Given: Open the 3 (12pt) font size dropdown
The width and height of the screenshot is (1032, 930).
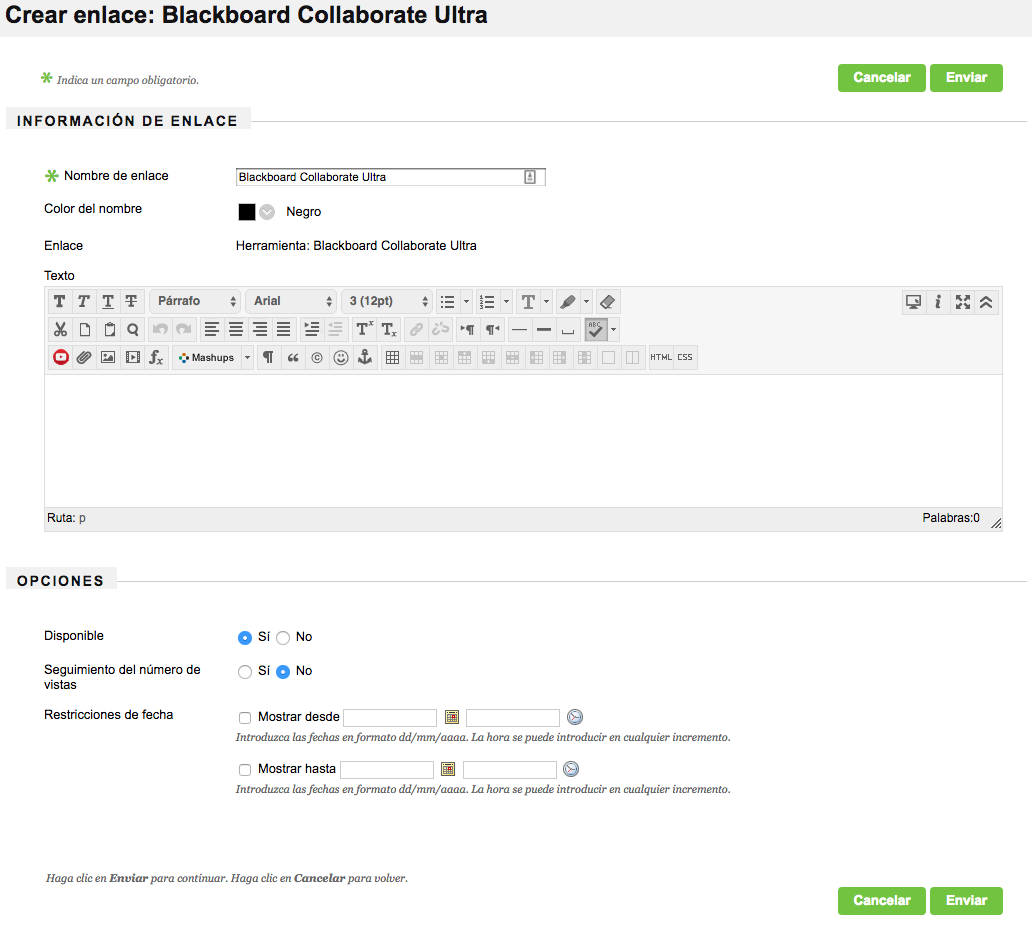Looking at the screenshot, I should pyautogui.click(x=387, y=301).
